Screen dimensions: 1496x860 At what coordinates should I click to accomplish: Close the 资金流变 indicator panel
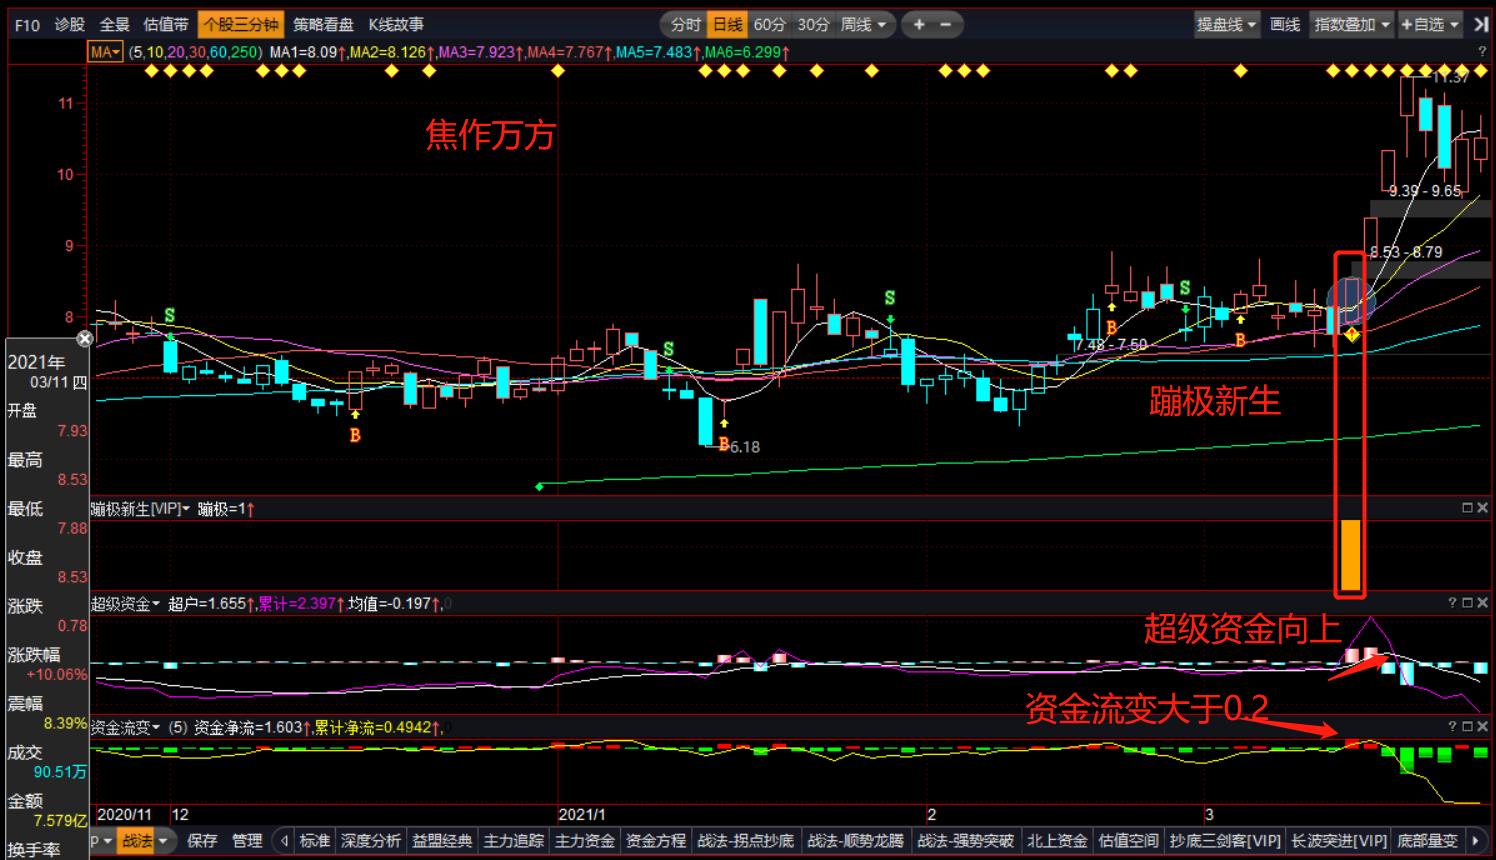(x=1482, y=727)
